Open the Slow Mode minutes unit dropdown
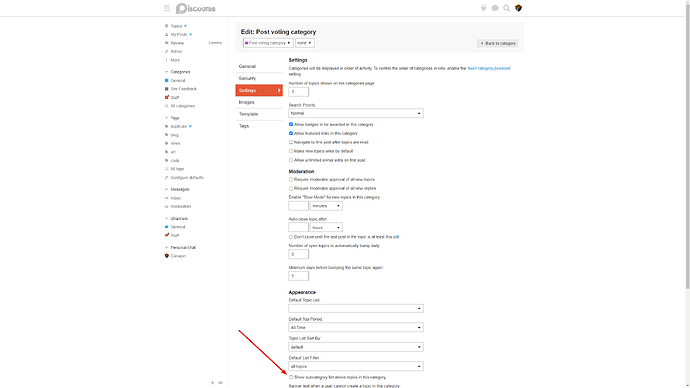This screenshot has width=690, height=388. pos(326,206)
